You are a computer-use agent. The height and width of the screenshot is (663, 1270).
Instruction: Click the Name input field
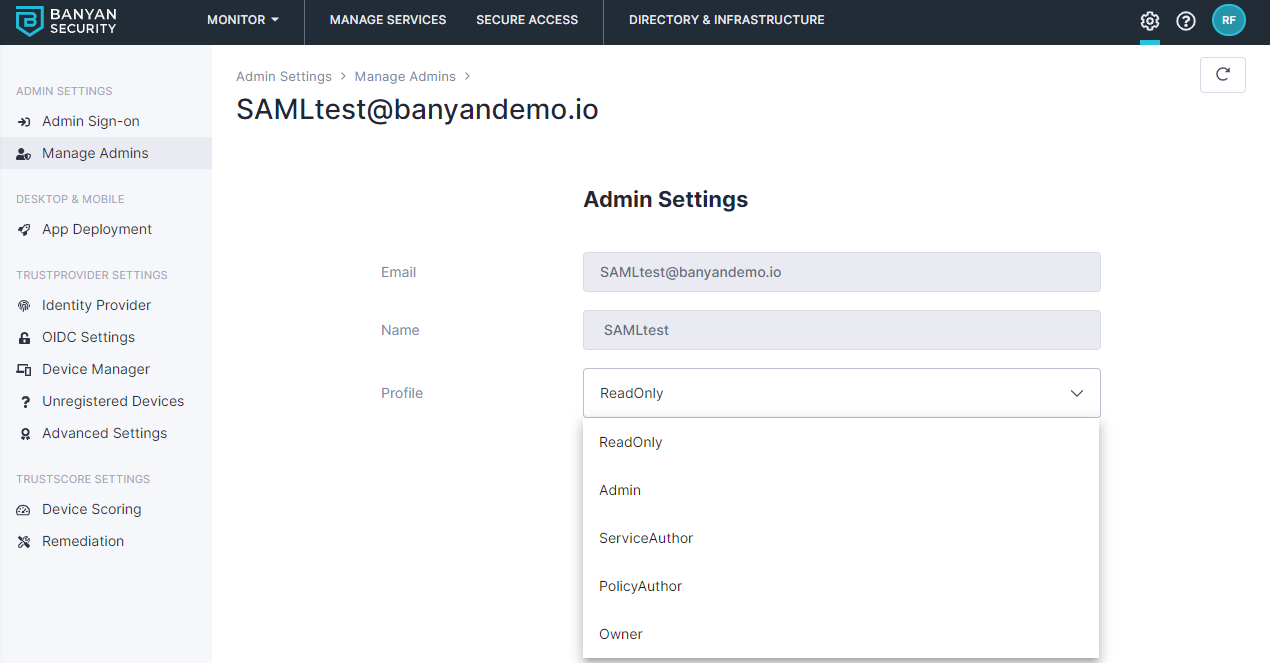pos(841,330)
